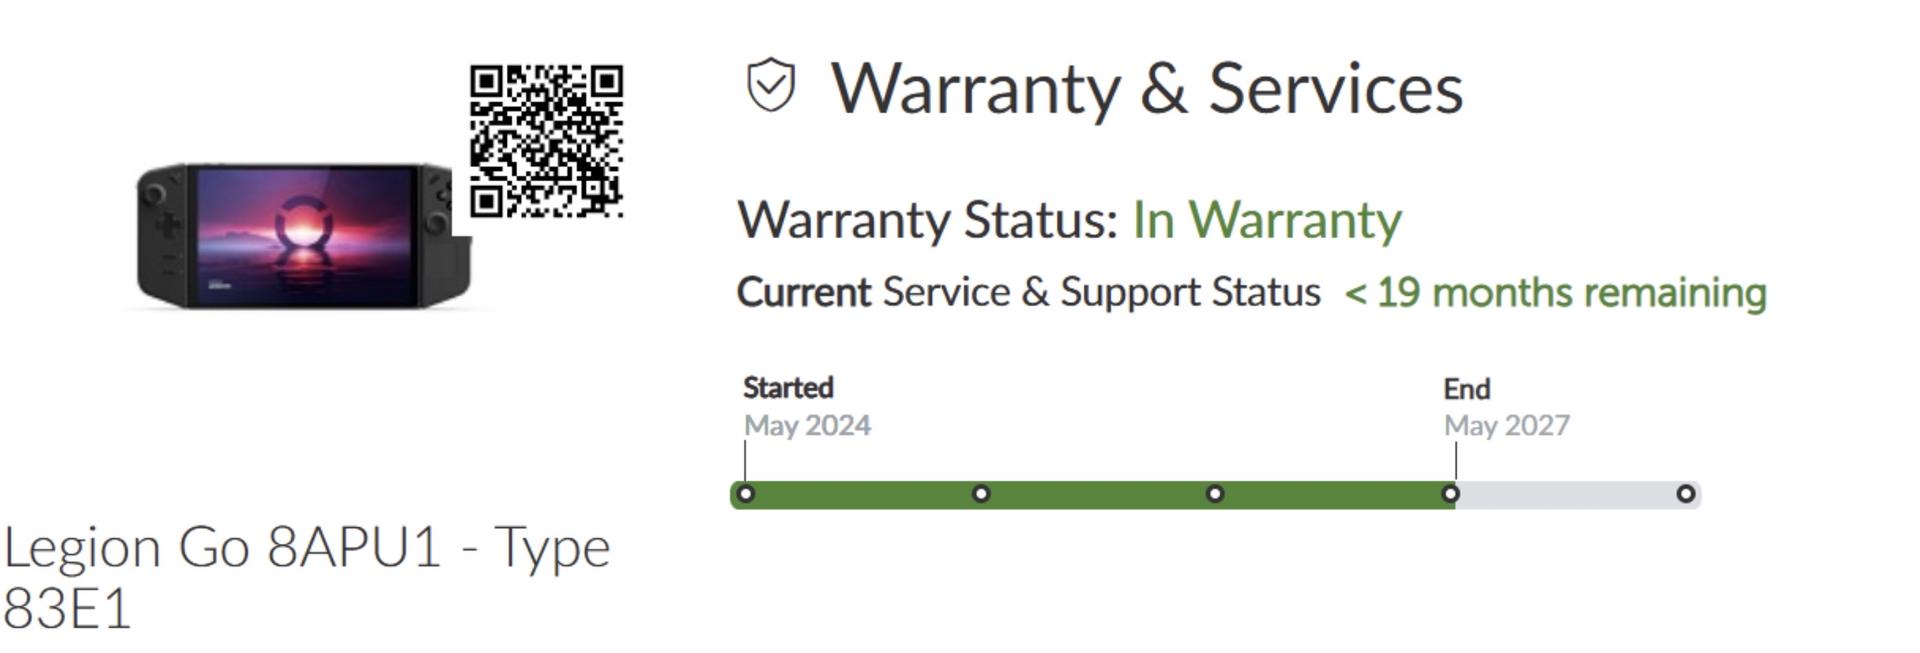
Task: Click the "< 19 months remaining" text
Action: 1555,293
